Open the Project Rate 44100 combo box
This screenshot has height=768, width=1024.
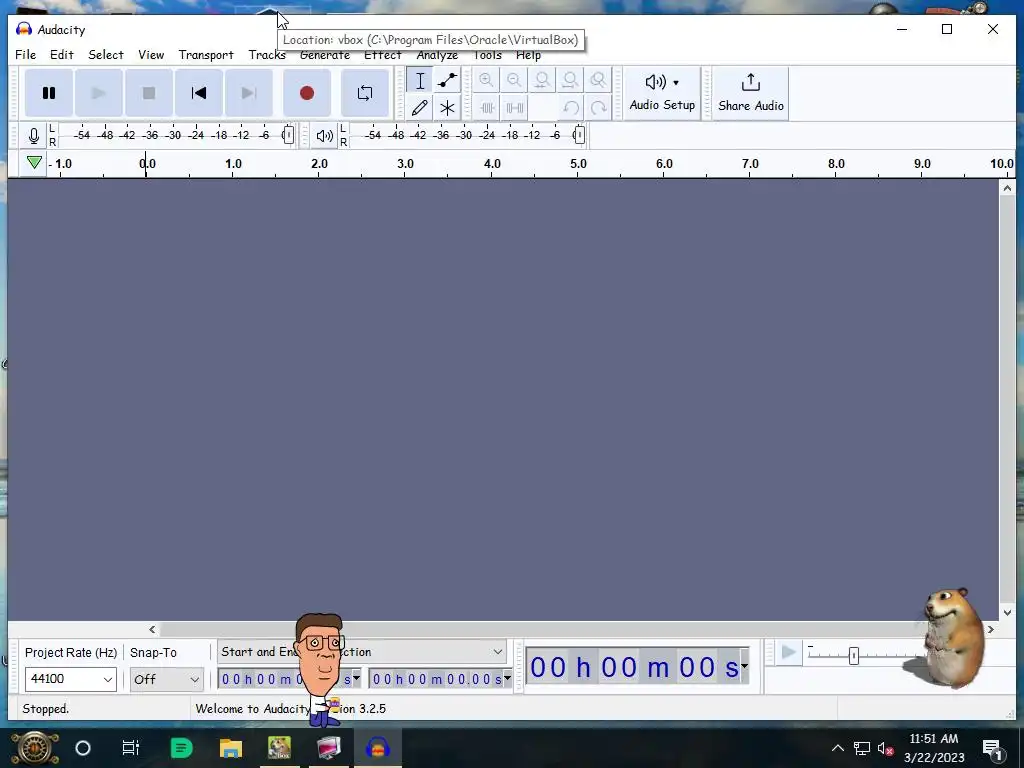[71, 679]
